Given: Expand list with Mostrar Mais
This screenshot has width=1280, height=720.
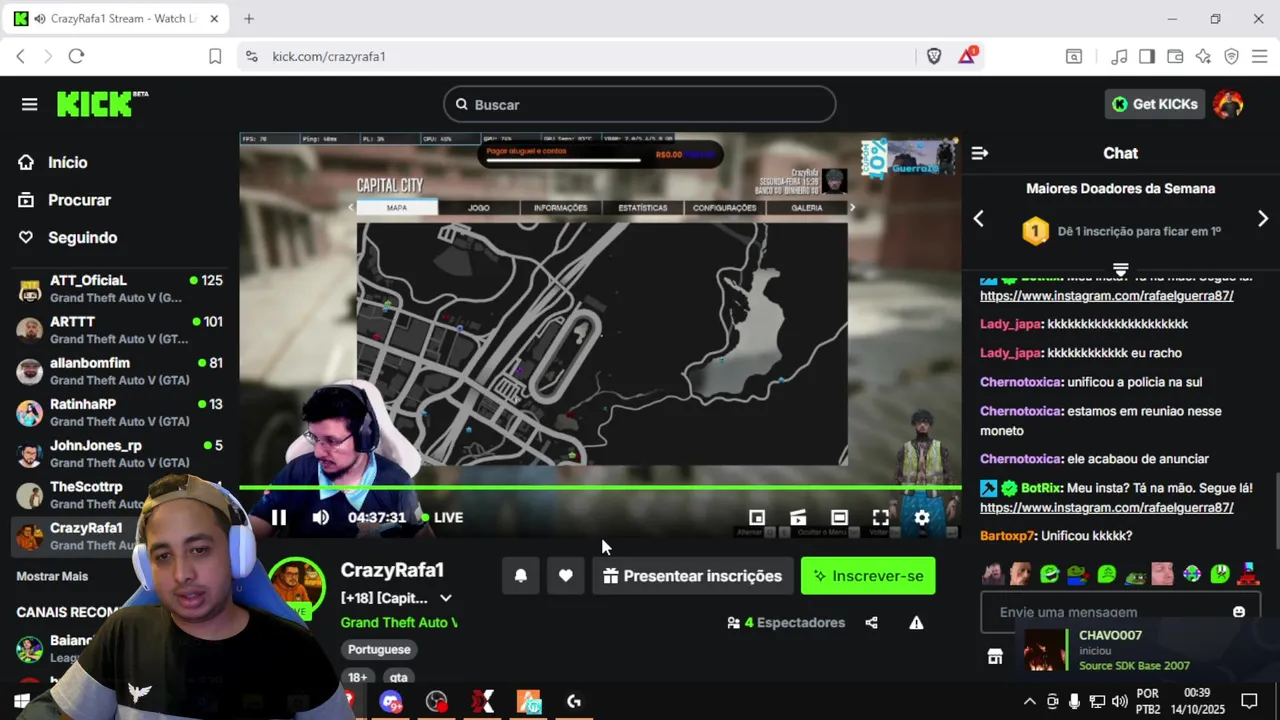Looking at the screenshot, I should click(52, 576).
